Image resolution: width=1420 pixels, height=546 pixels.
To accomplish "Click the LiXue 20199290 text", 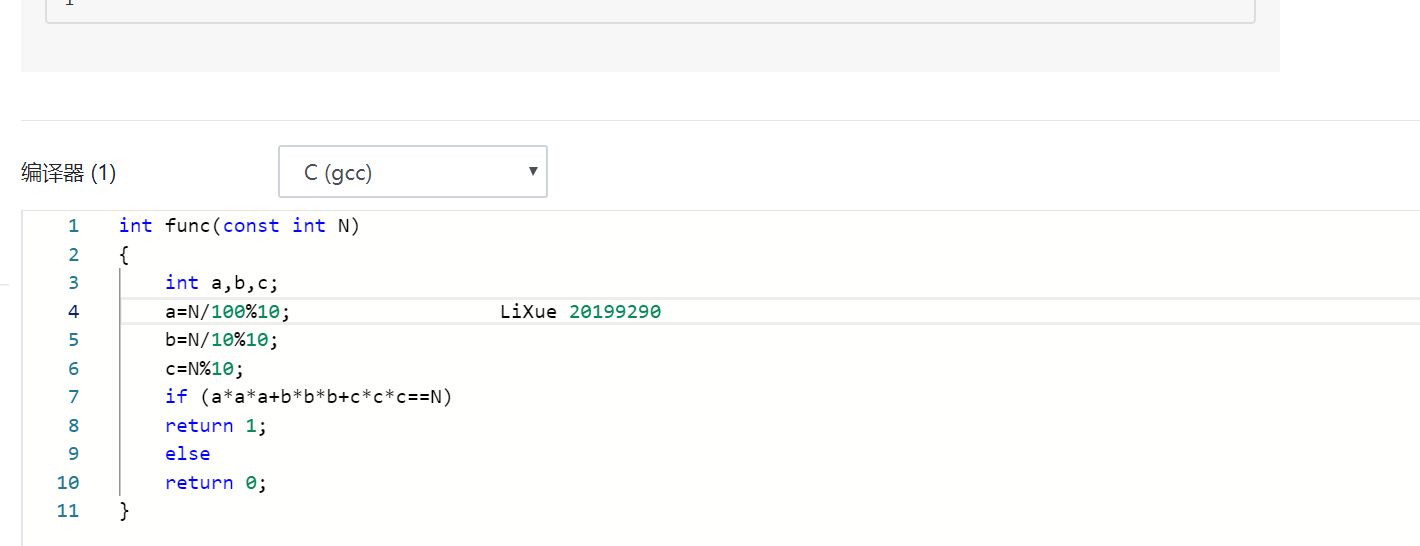I will point(580,312).
